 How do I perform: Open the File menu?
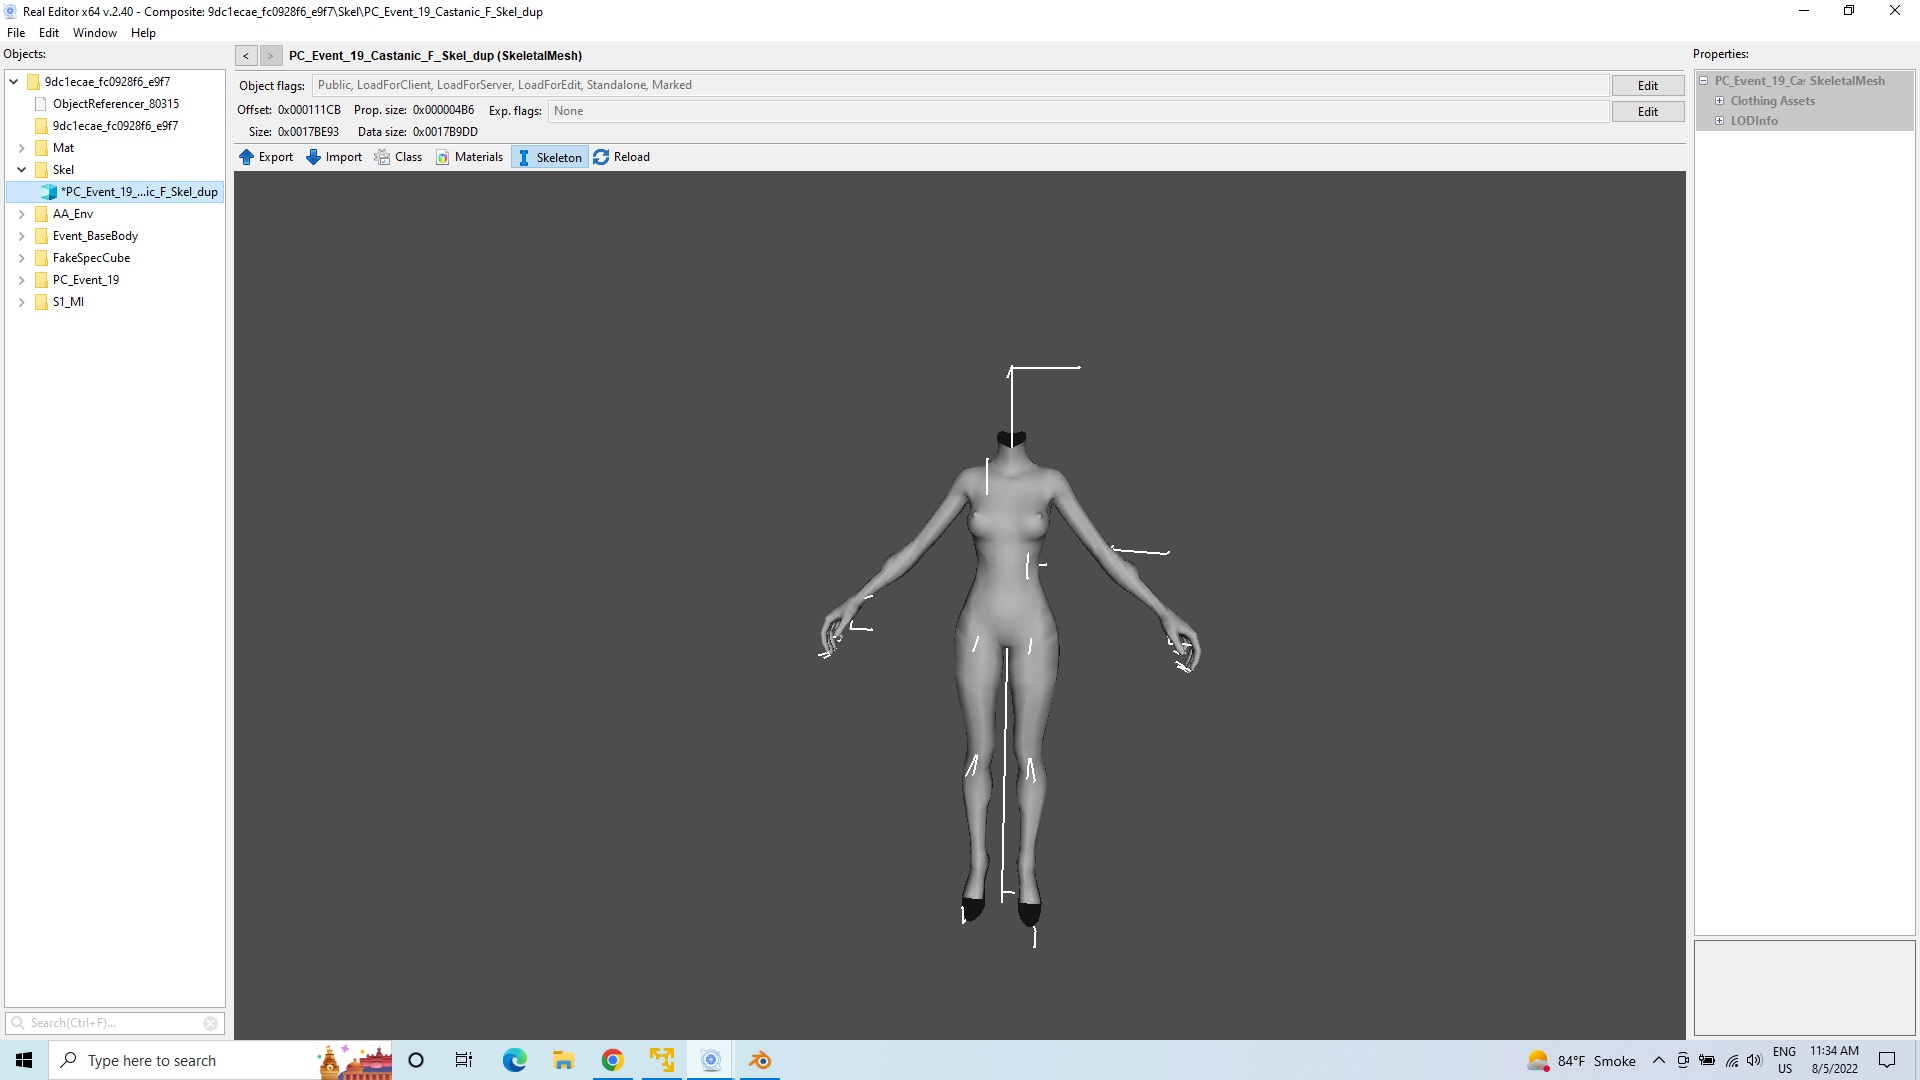tap(16, 33)
